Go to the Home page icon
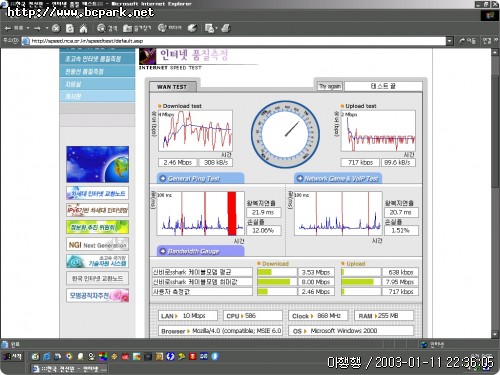The image size is (500, 375). click(x=83, y=28)
